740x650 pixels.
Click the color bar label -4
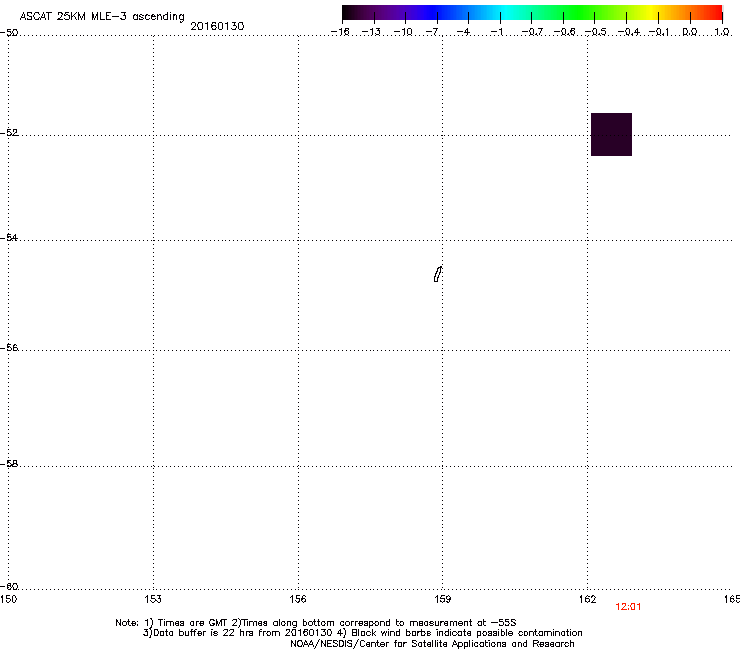tap(463, 32)
